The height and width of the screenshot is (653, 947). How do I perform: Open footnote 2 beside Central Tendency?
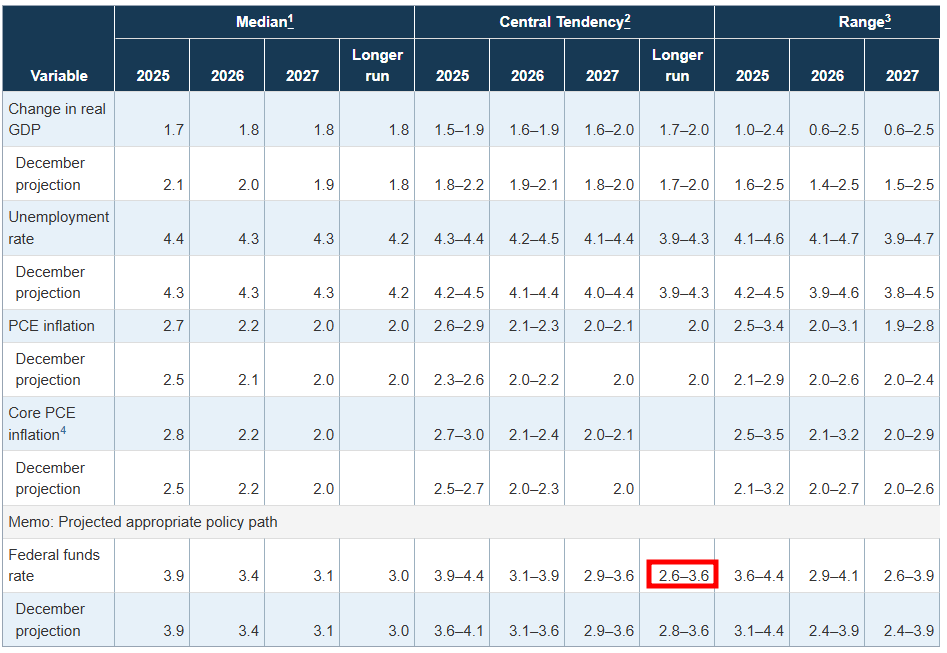pos(627,19)
